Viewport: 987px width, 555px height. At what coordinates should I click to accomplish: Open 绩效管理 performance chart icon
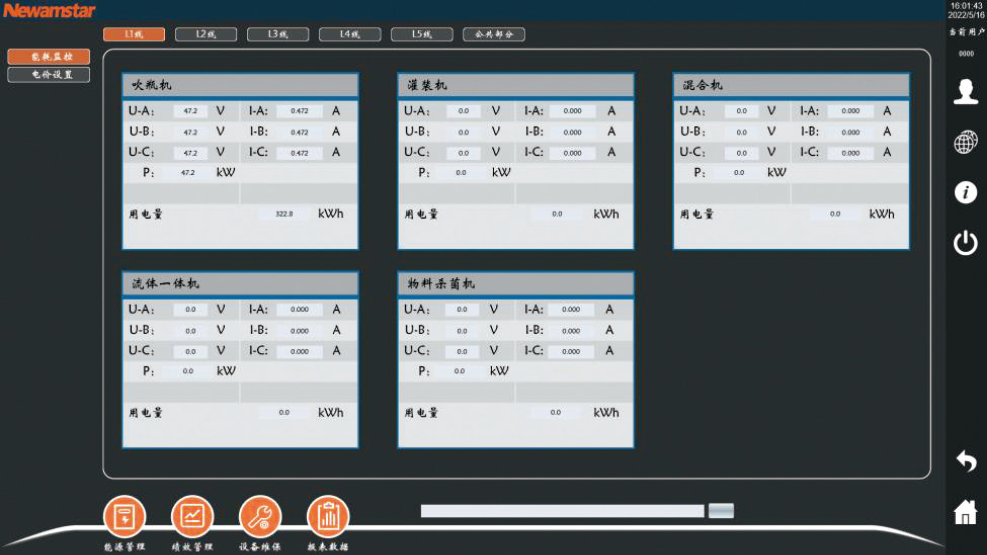193,517
